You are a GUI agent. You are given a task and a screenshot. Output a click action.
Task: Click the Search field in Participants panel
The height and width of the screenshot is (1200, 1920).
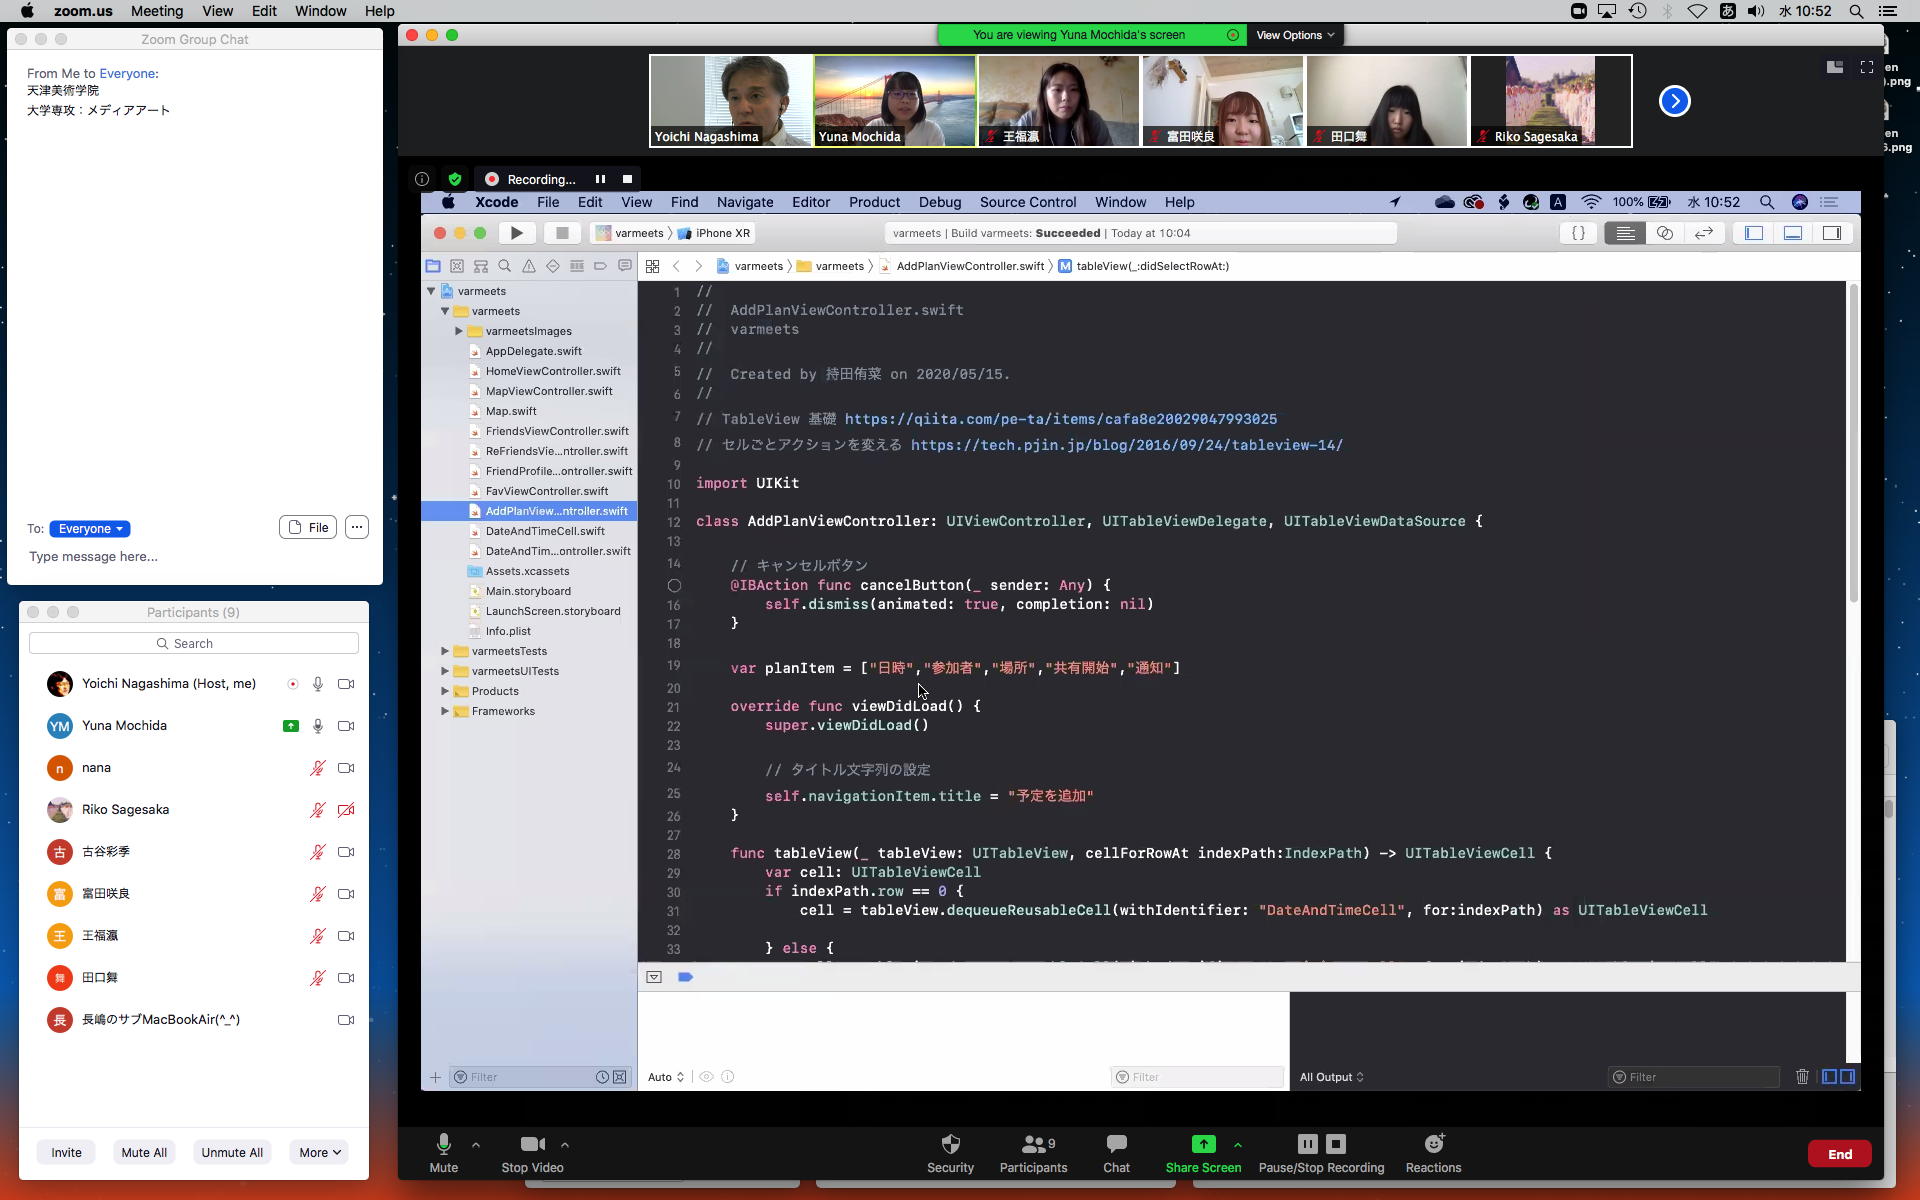194,643
